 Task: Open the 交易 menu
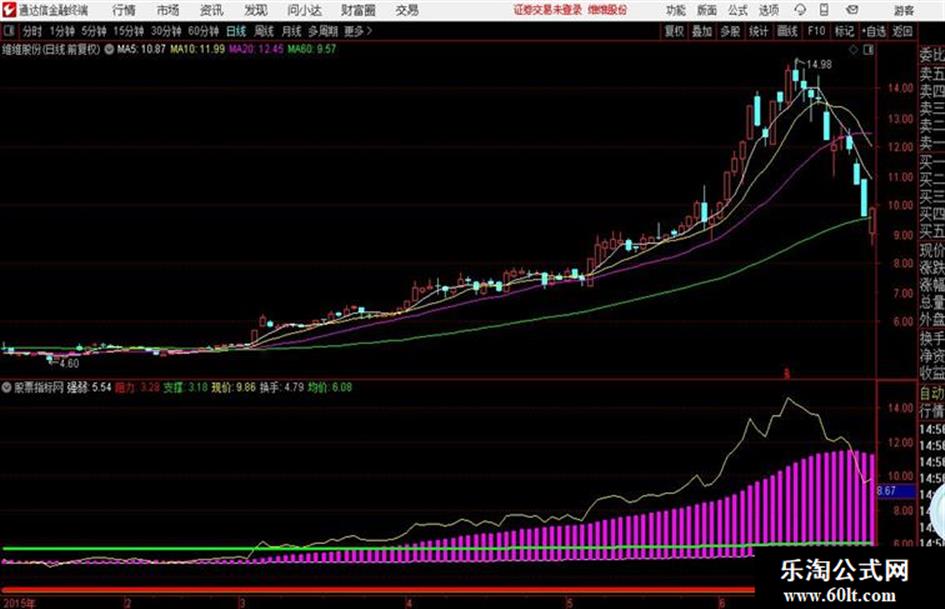point(407,10)
